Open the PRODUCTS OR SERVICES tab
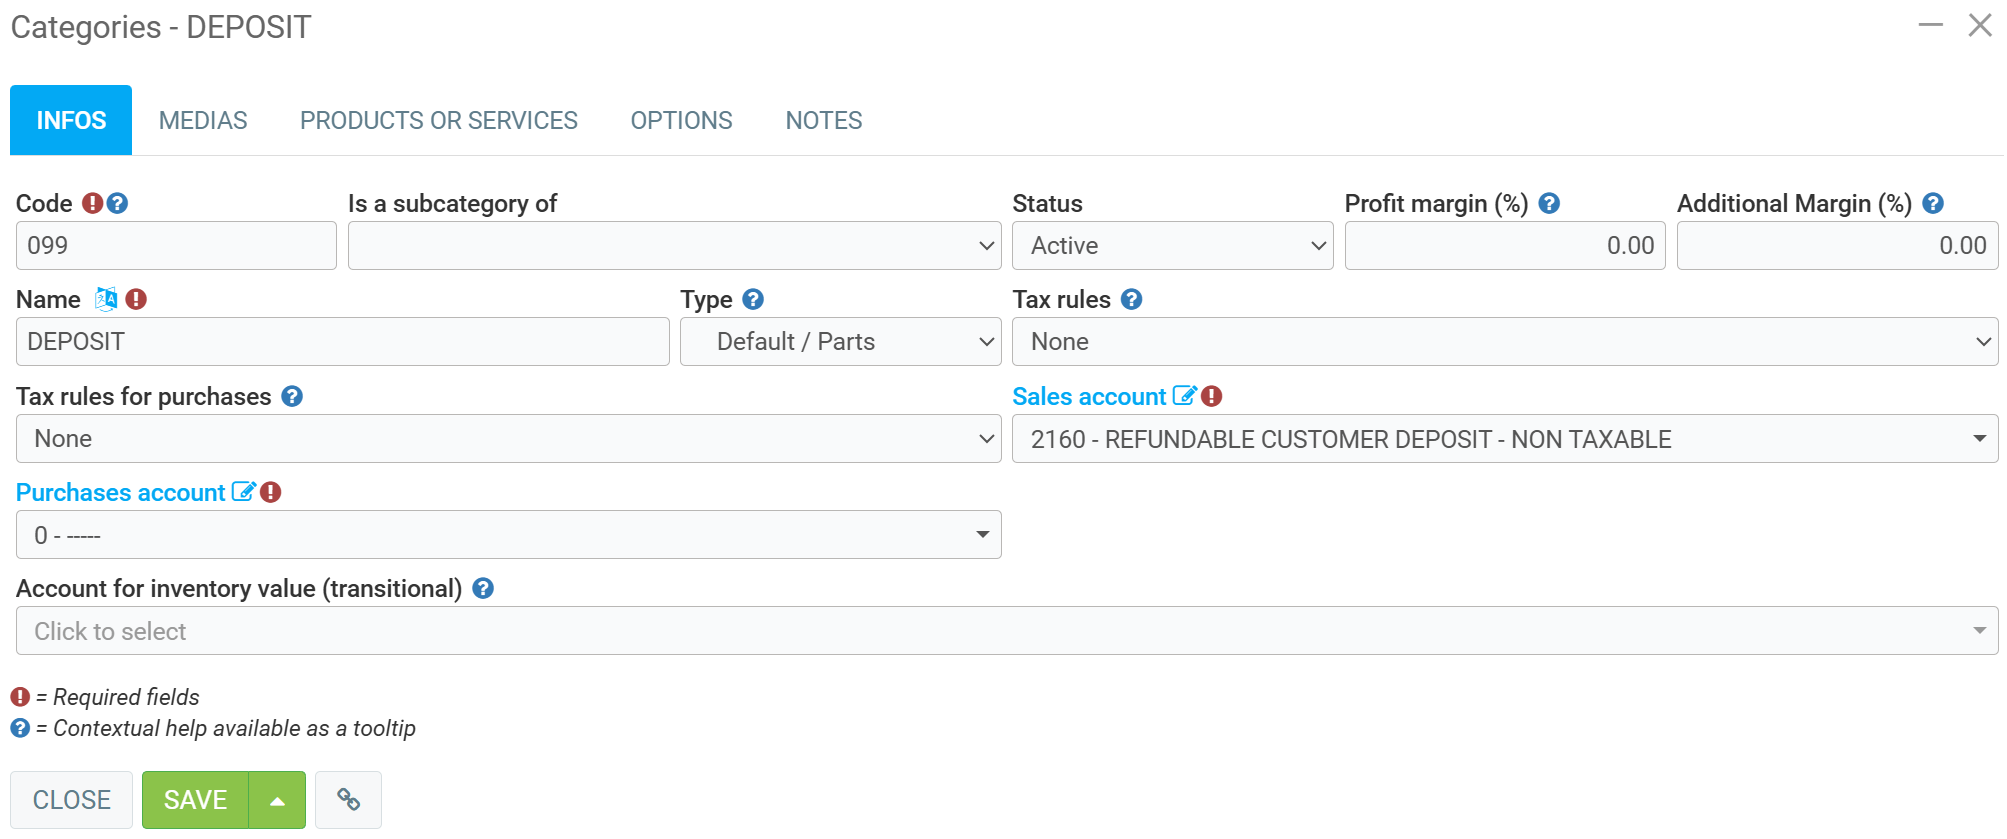This screenshot has height=839, width=2007. pyautogui.click(x=438, y=120)
